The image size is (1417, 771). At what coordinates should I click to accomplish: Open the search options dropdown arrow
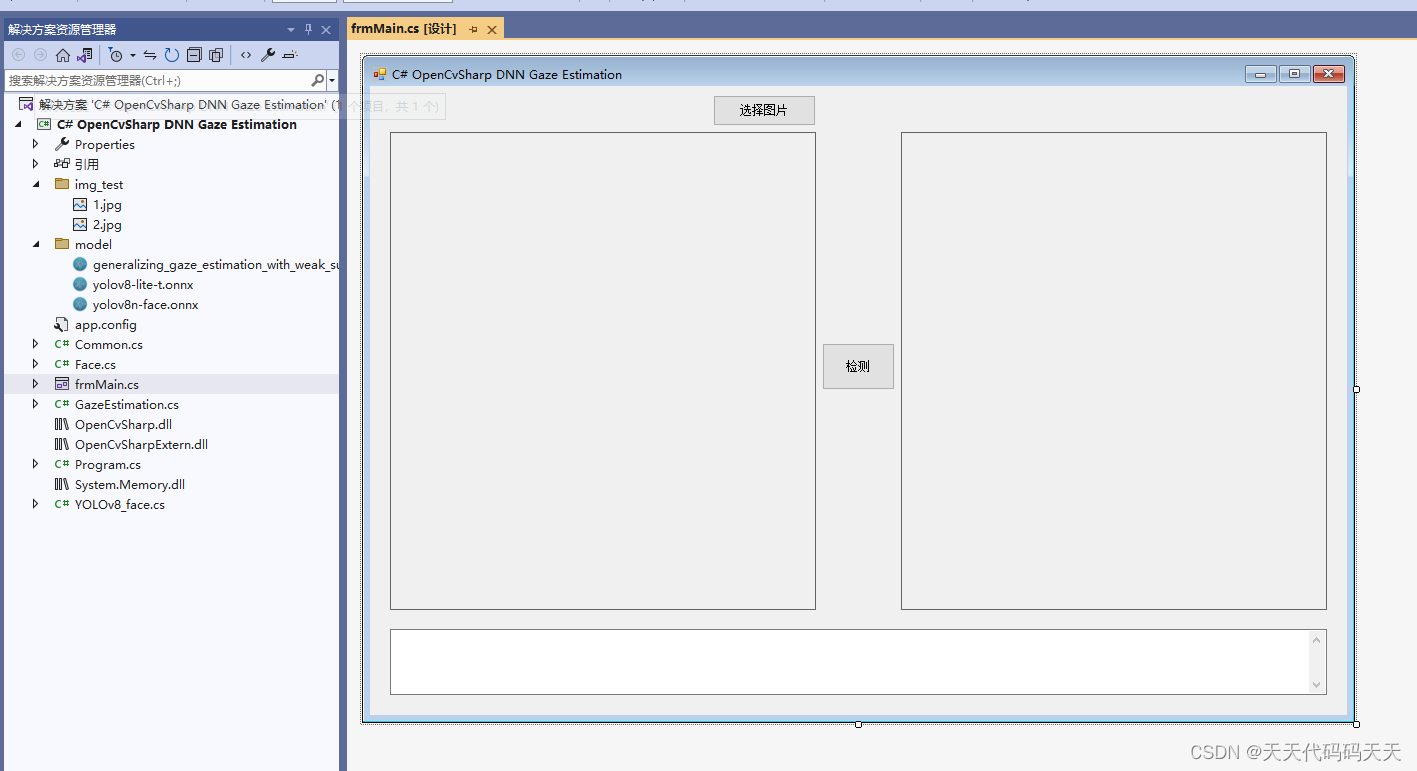pos(332,80)
